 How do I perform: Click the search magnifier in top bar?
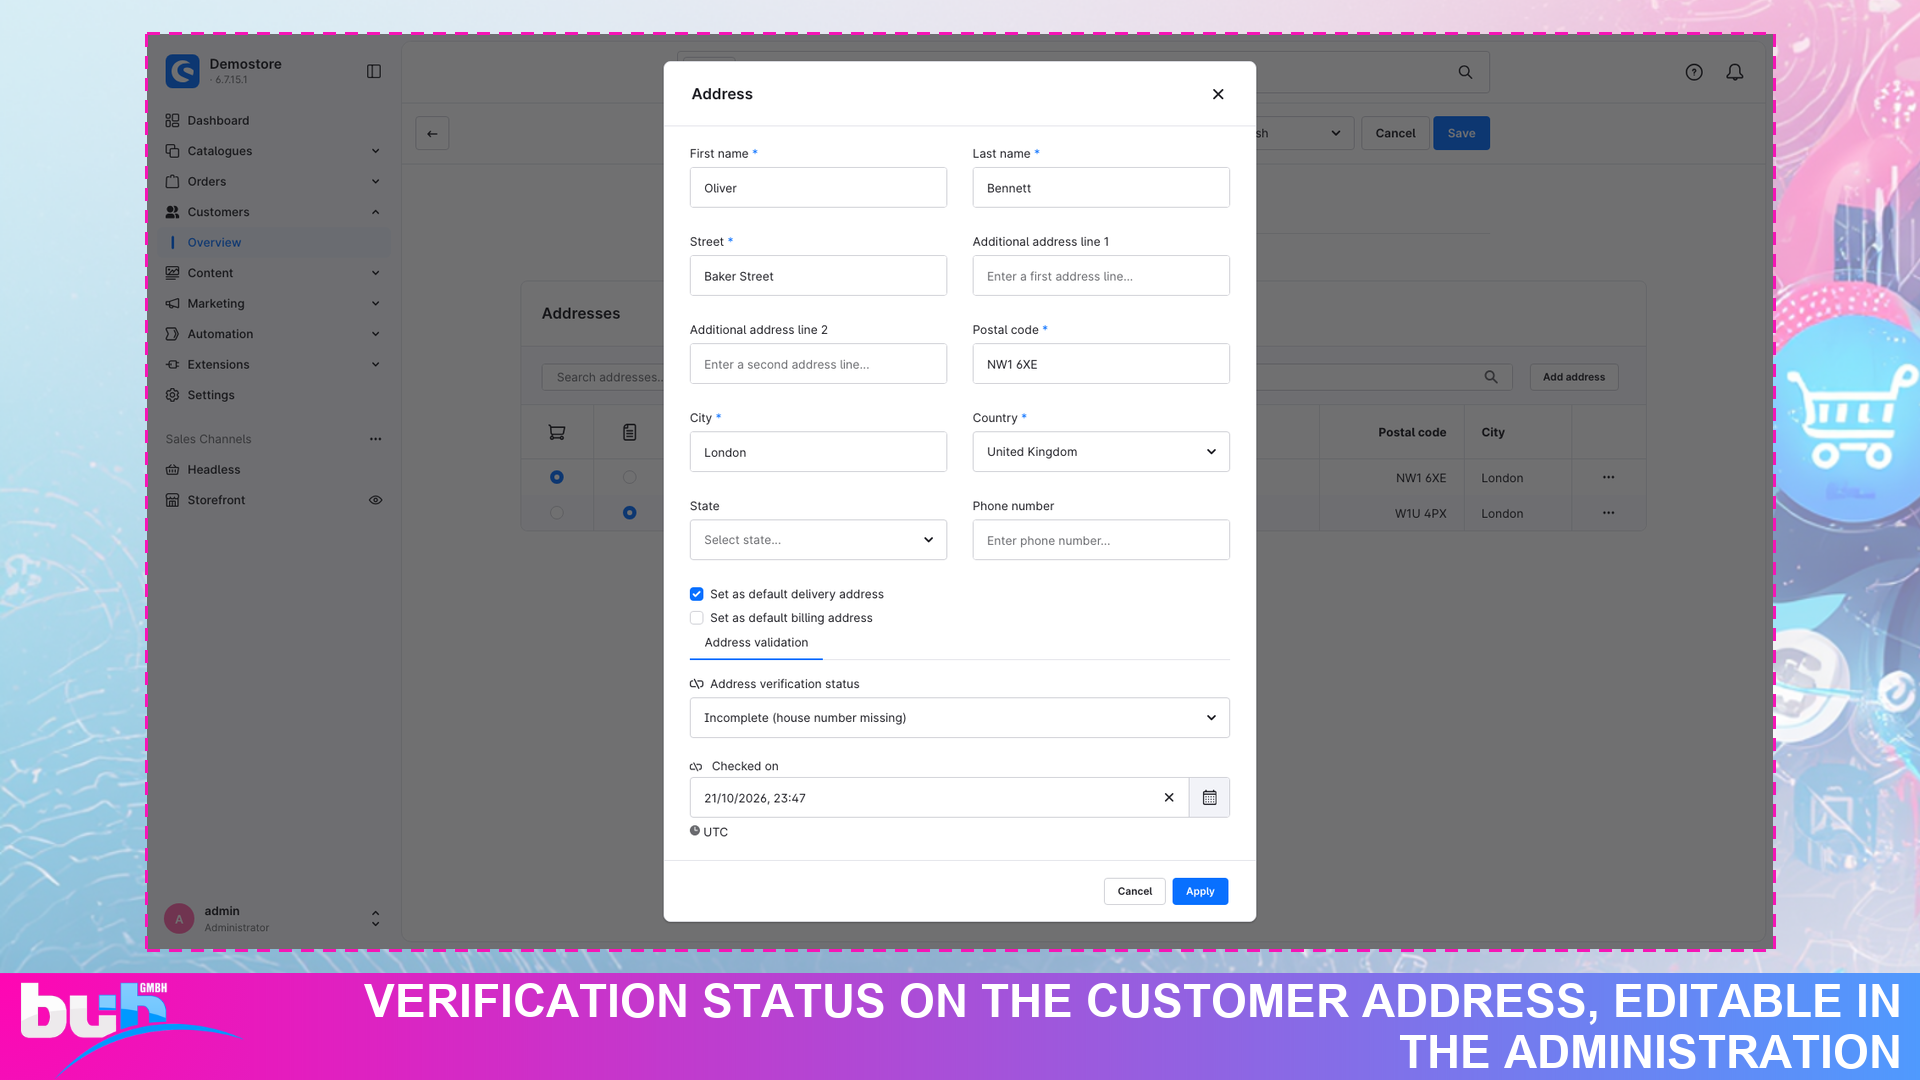pyautogui.click(x=1465, y=72)
